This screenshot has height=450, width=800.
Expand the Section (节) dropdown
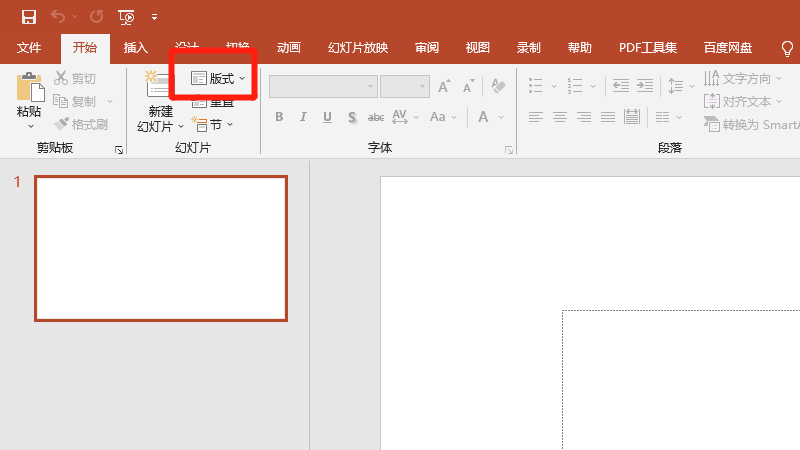tap(213, 125)
